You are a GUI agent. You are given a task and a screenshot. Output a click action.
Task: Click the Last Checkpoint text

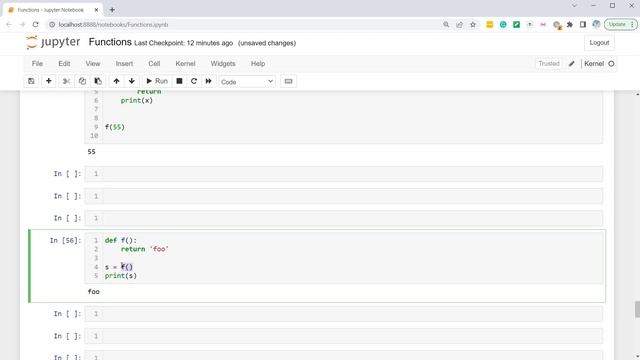[x=184, y=43]
